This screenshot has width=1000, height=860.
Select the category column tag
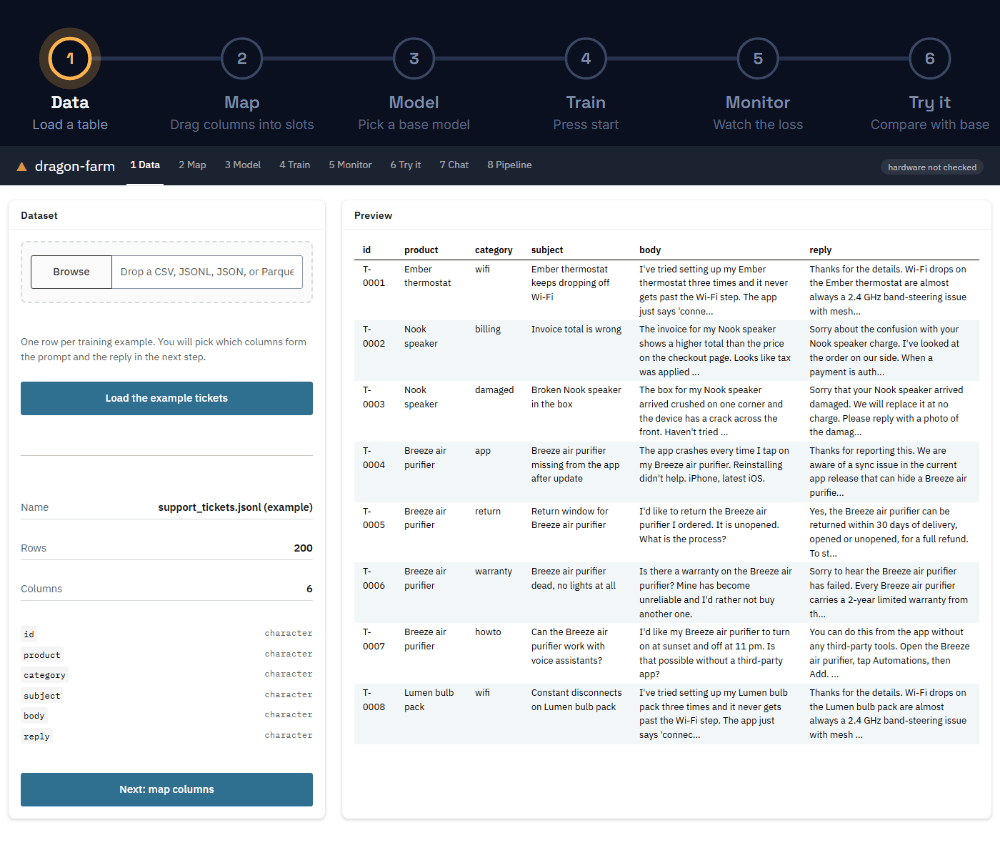(x=45, y=675)
